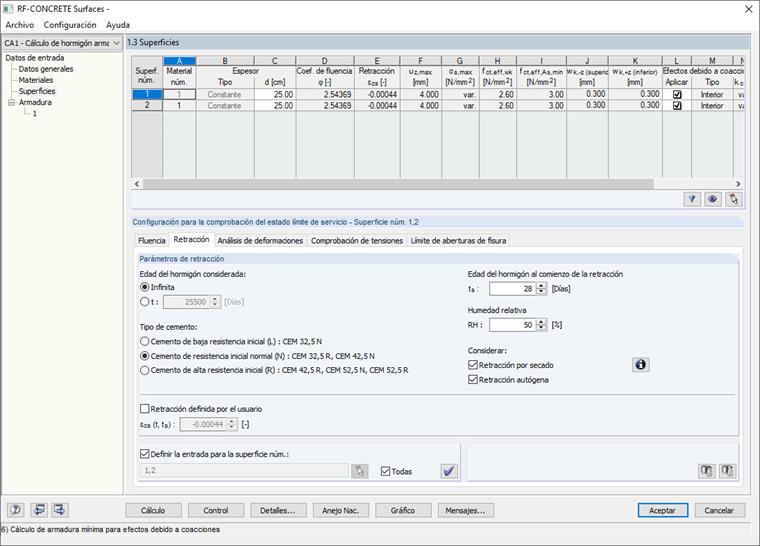Image resolution: width=760 pixels, height=546 pixels.
Task: Click the Cálculo button
Action: coord(153,510)
